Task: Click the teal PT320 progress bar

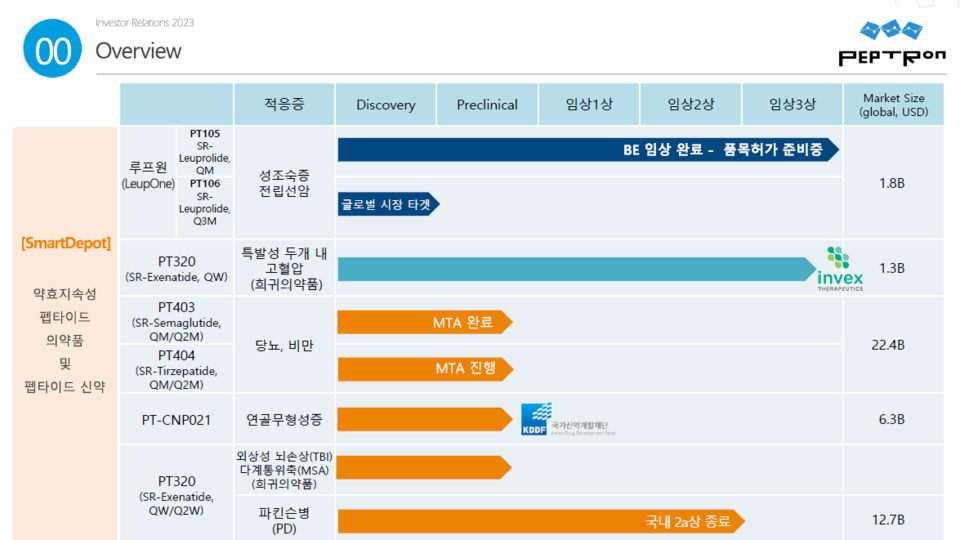Action: click(576, 268)
